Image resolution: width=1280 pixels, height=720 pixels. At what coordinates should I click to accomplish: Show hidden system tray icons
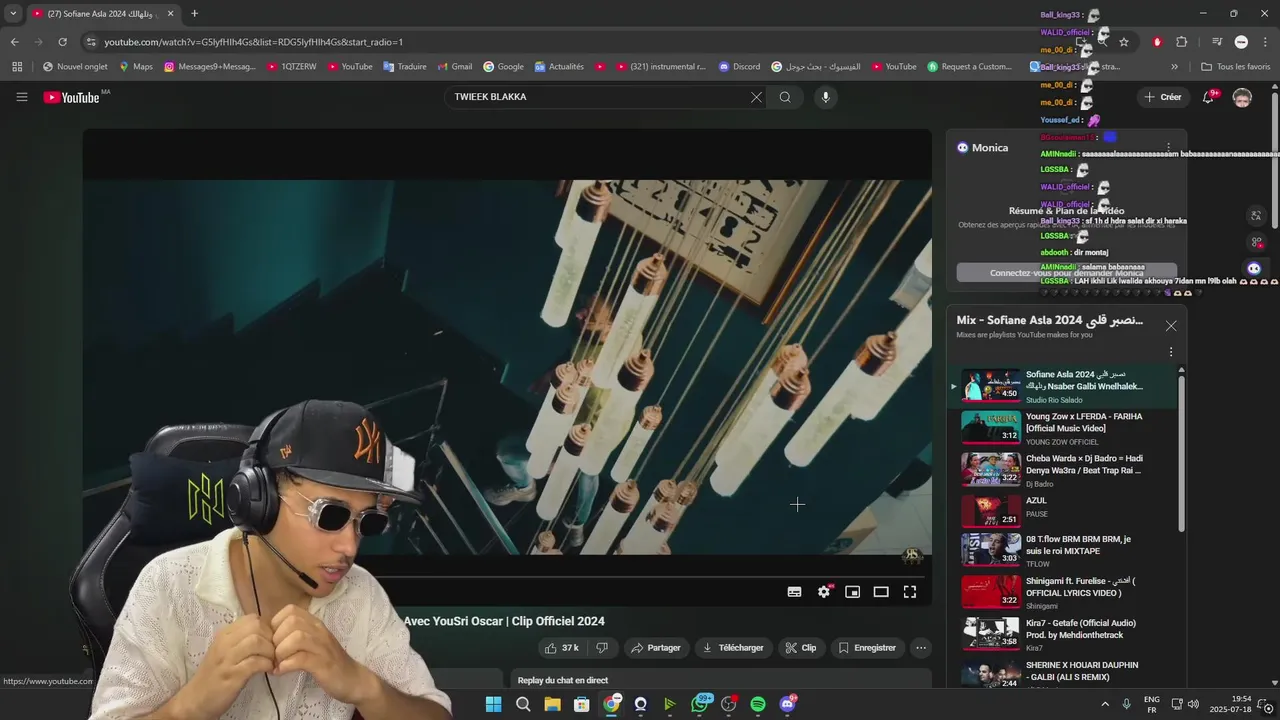click(1104, 704)
